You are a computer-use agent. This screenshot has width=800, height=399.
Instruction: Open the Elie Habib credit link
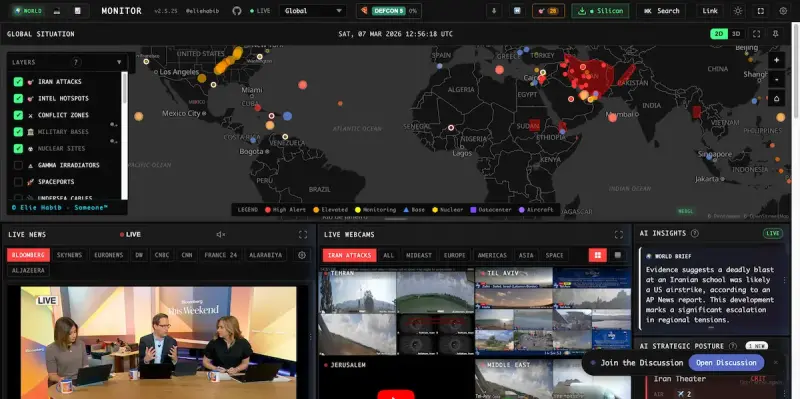(x=59, y=208)
